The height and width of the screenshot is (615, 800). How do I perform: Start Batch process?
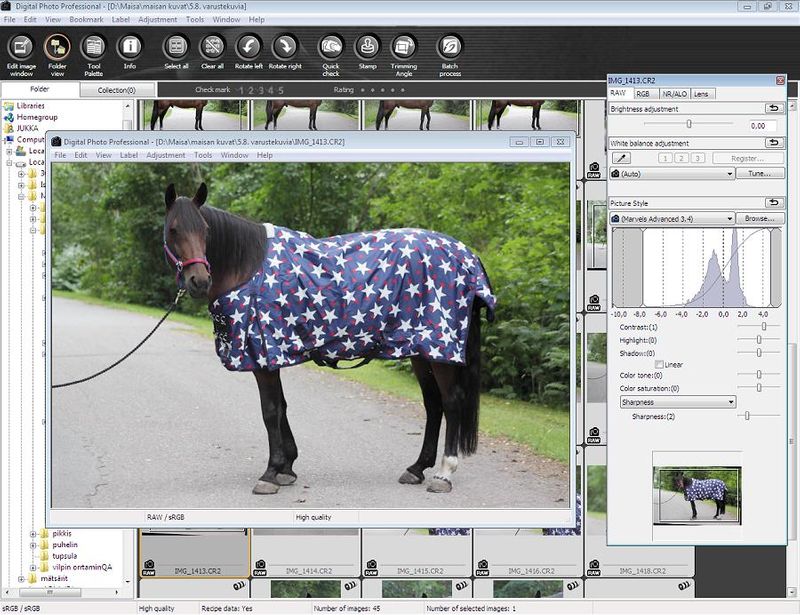tap(450, 55)
